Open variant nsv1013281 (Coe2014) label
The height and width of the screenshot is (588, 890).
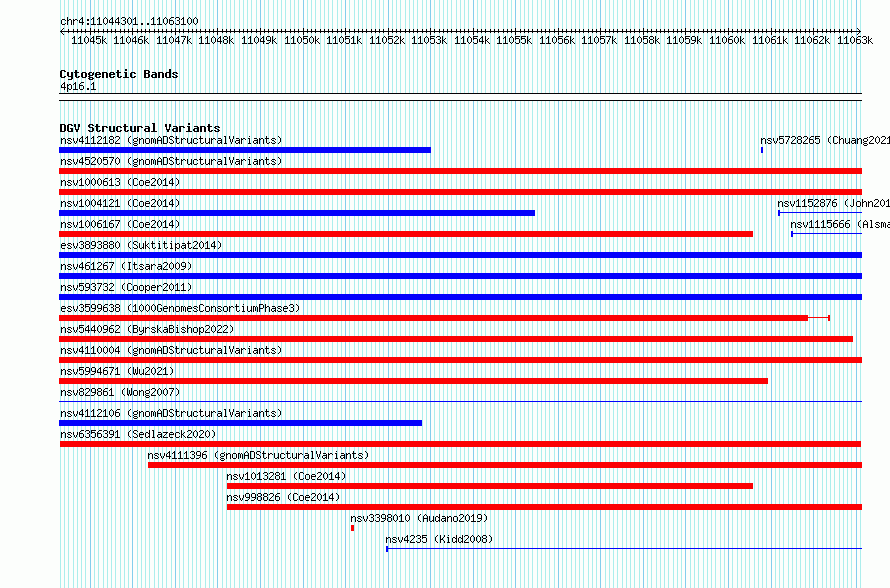[286, 476]
